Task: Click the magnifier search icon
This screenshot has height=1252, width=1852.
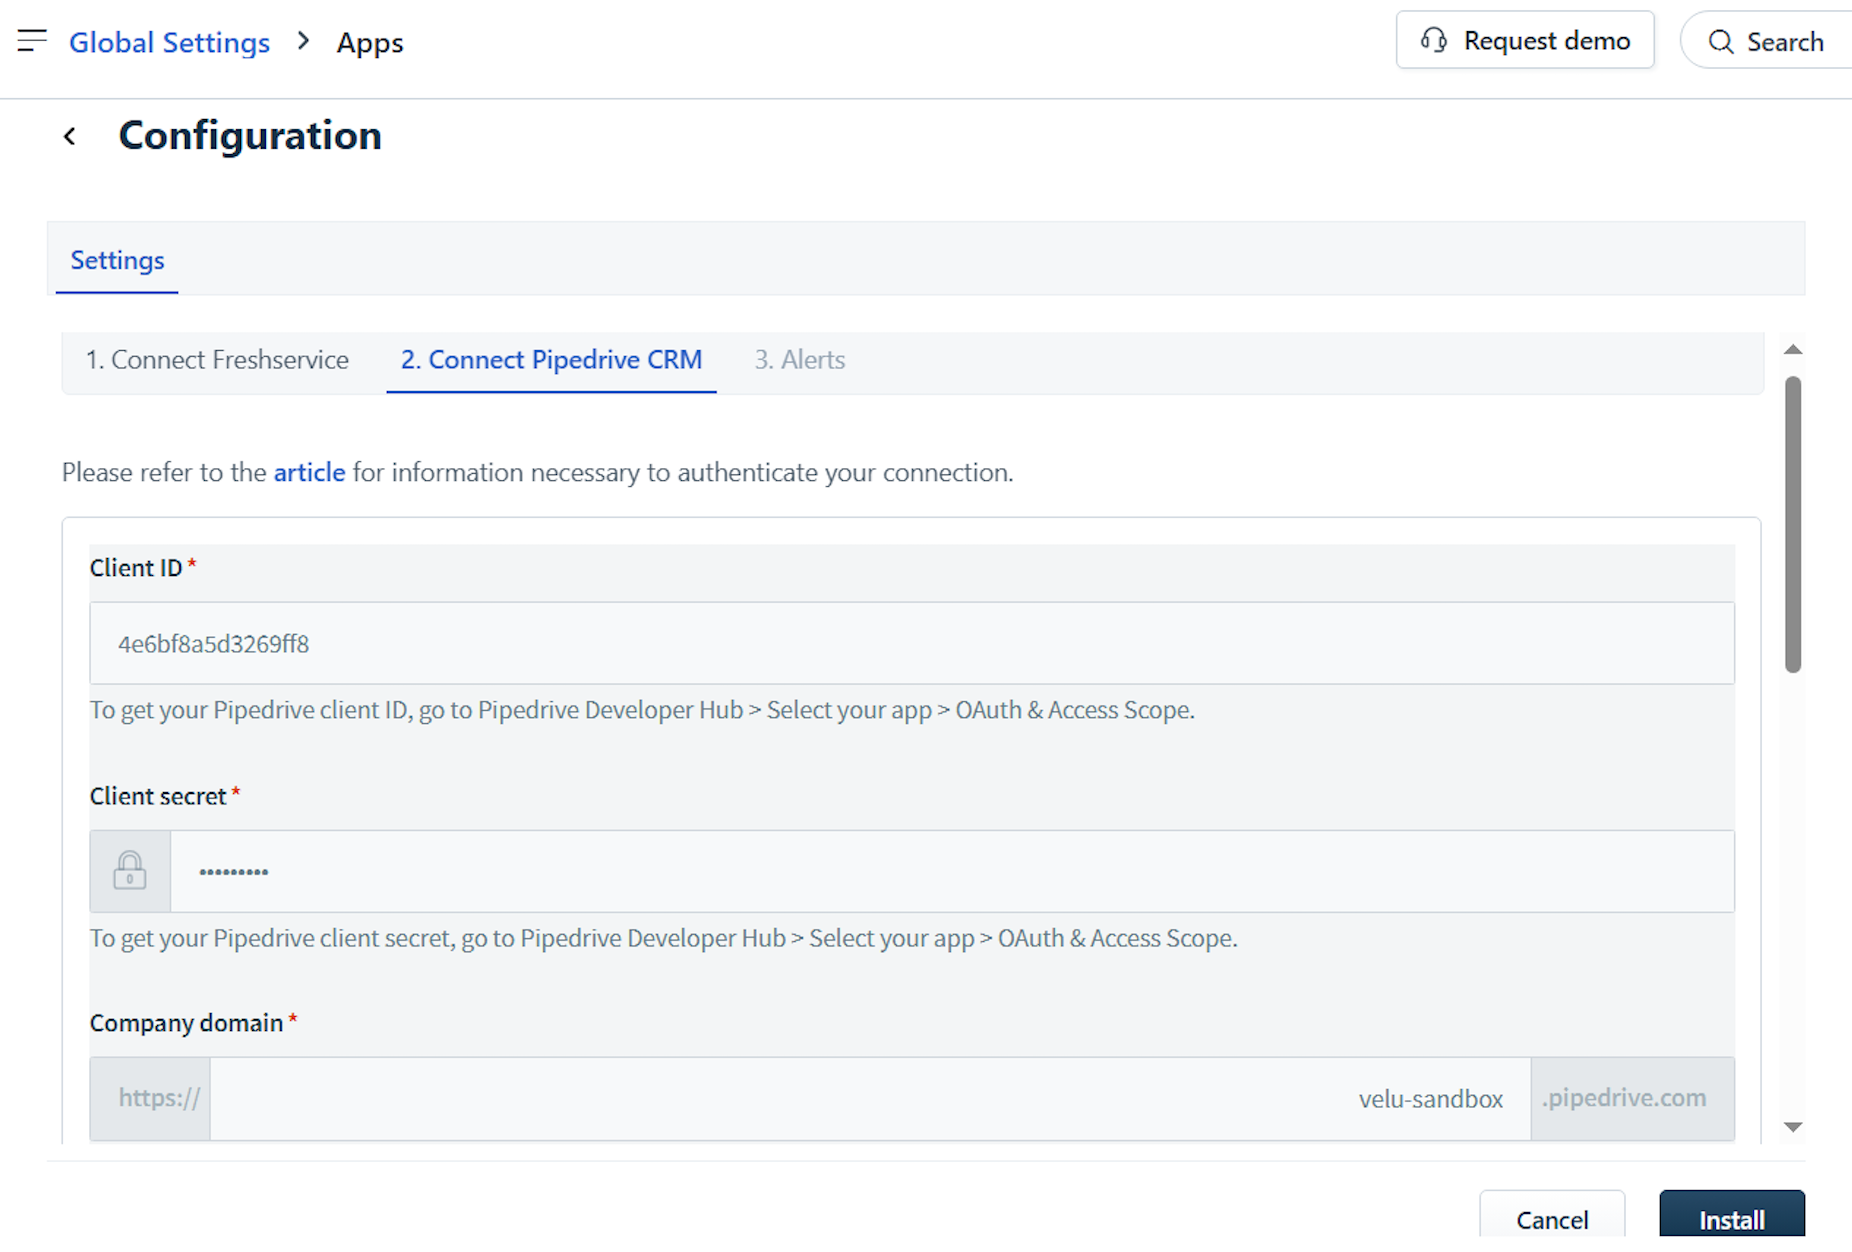Action: click(x=1720, y=42)
